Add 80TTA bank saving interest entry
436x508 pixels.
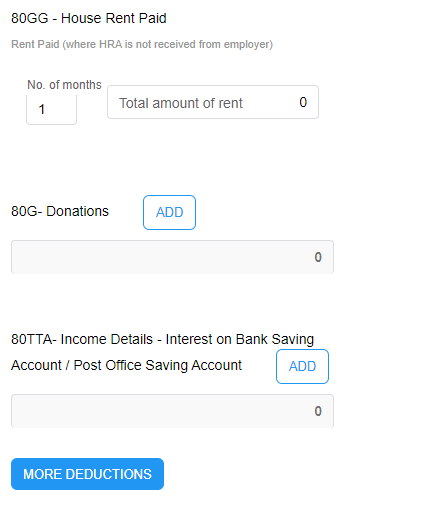(302, 366)
